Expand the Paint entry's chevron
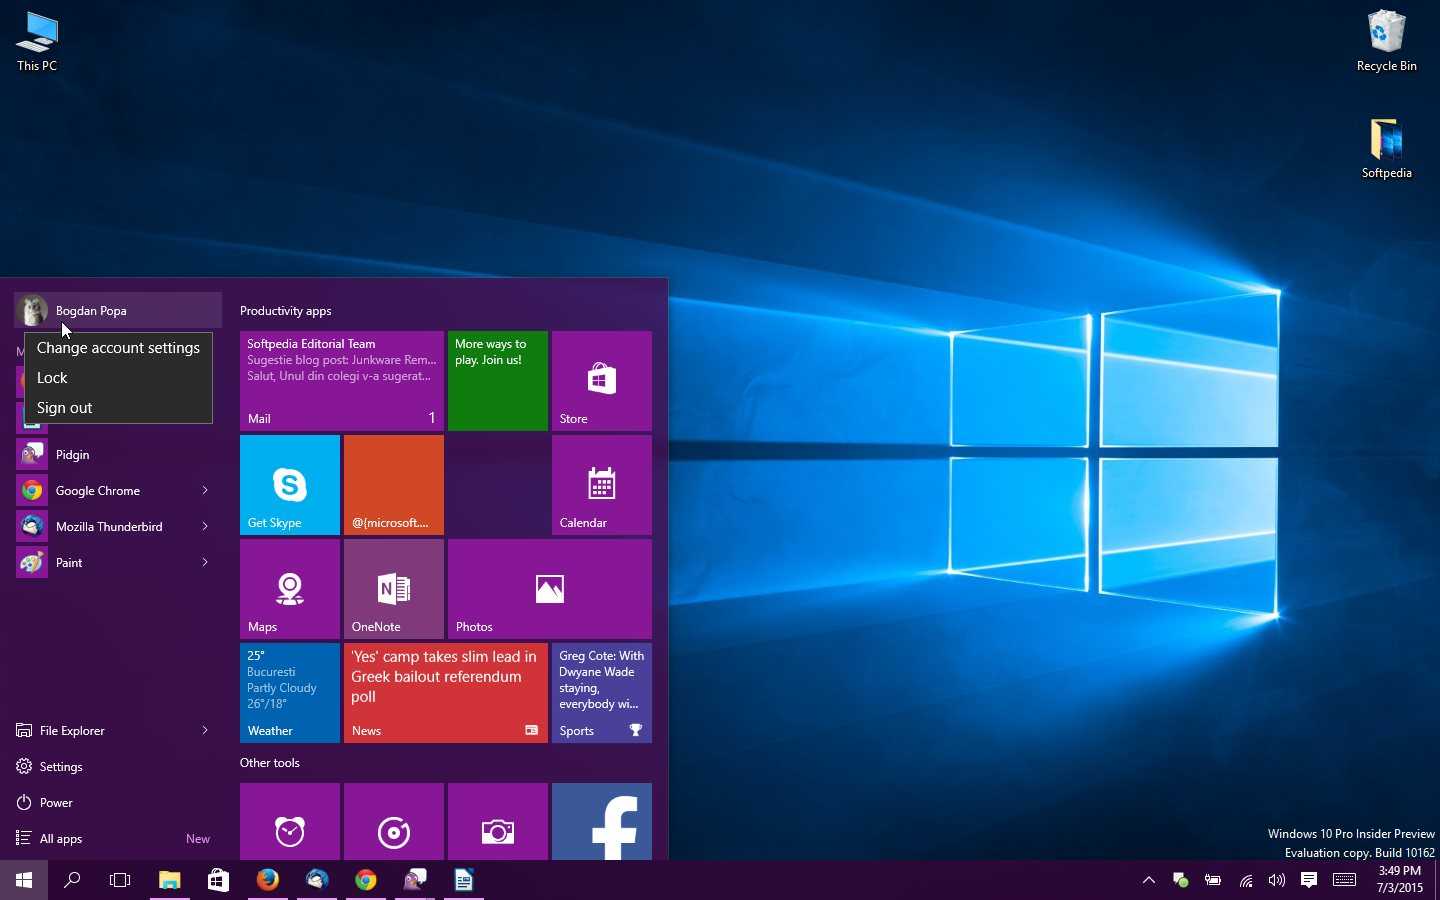 [205, 562]
